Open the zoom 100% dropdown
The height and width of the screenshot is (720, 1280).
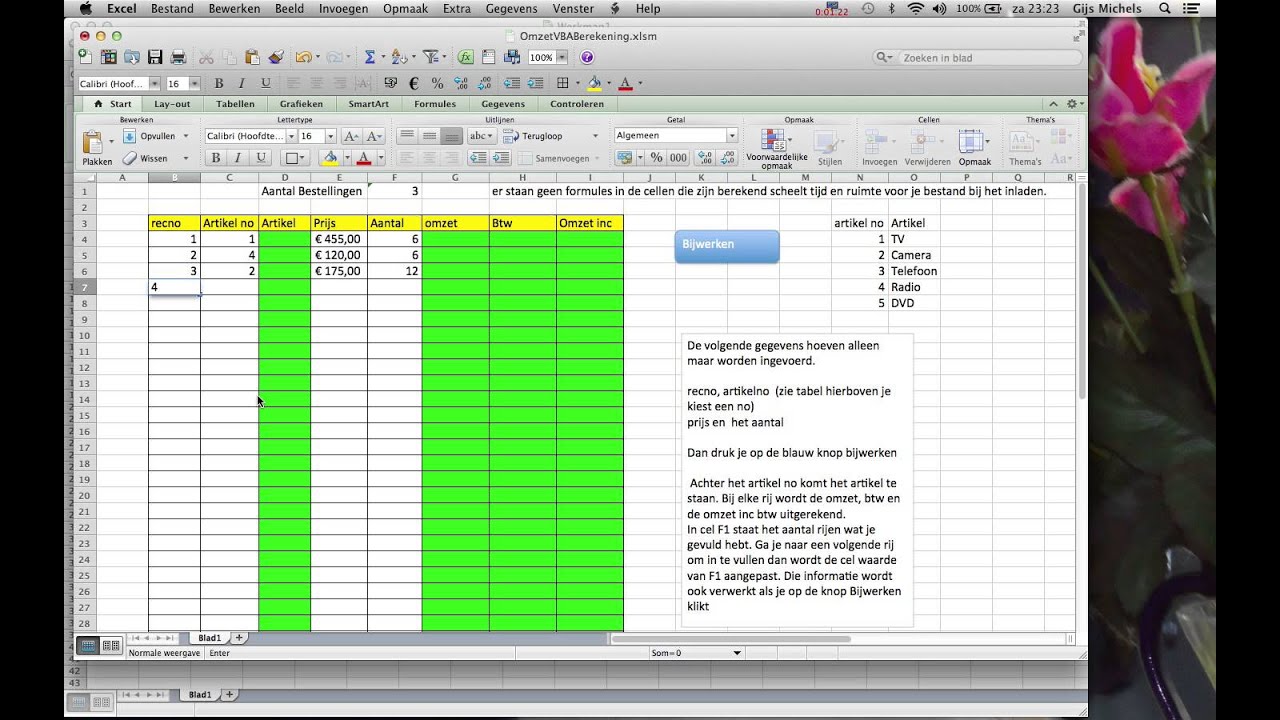[x=564, y=57]
